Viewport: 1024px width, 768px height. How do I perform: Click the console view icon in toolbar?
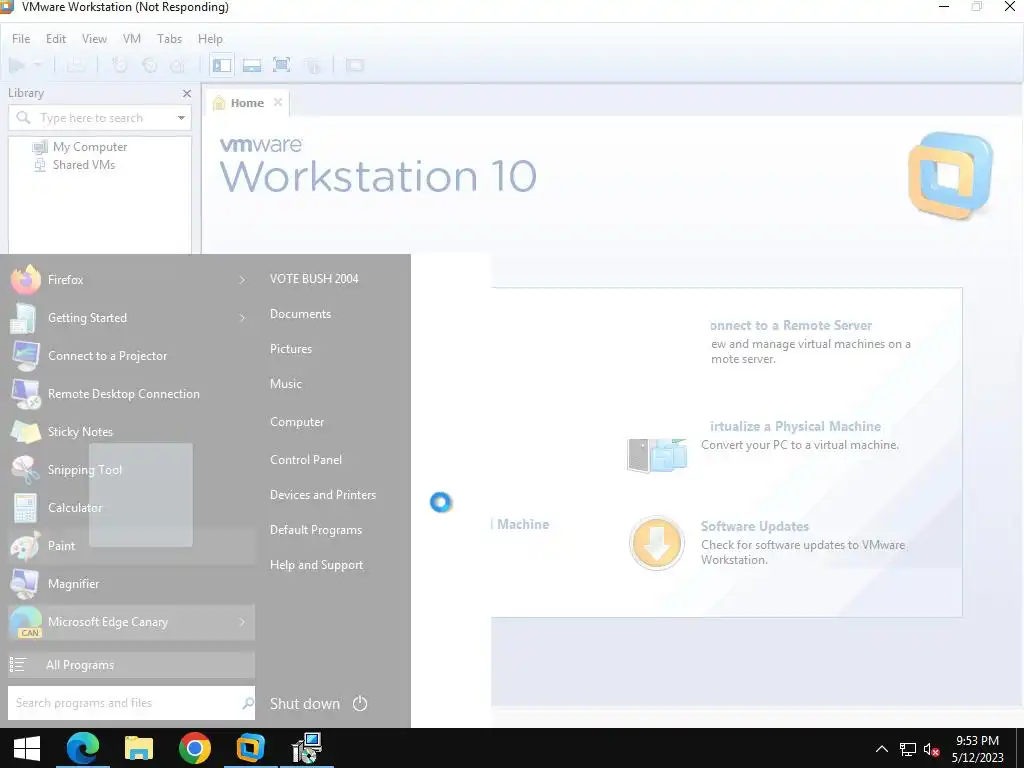[355, 65]
